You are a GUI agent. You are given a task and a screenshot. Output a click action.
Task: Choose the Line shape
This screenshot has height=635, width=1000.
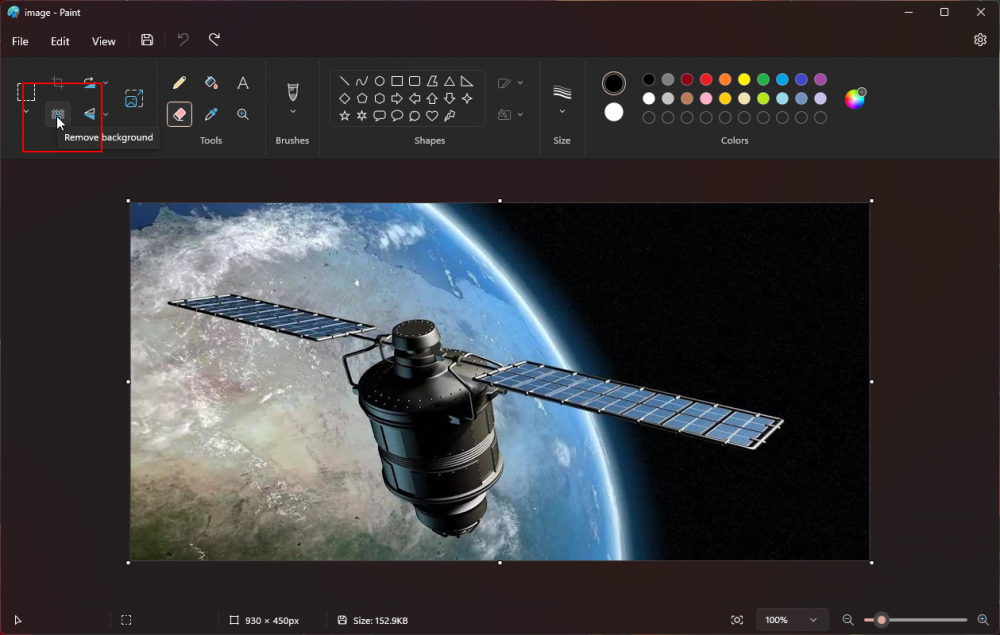click(x=344, y=81)
